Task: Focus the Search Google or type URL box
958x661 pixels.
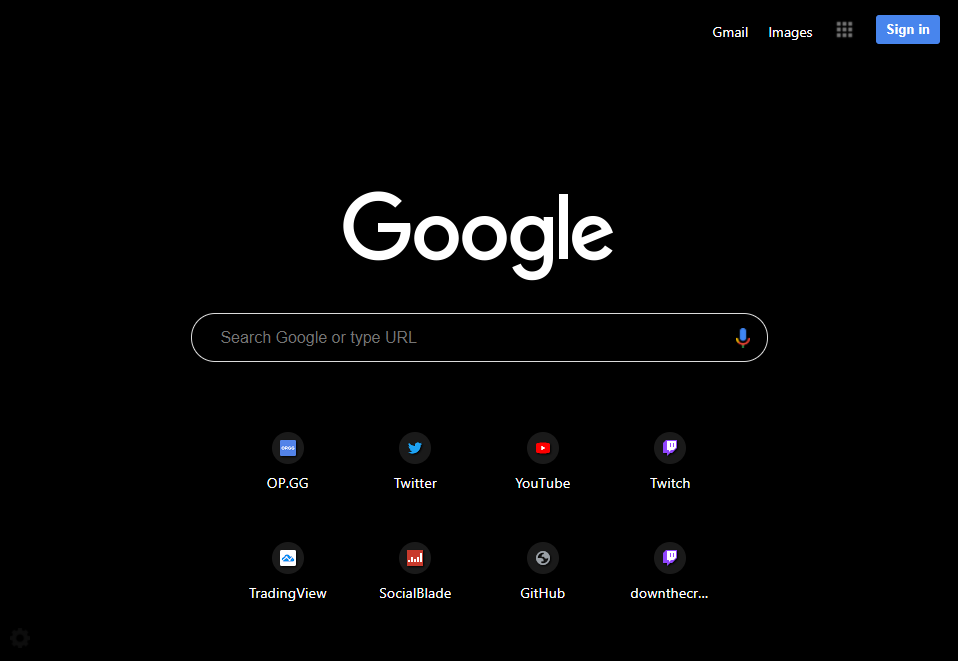Action: click(479, 338)
